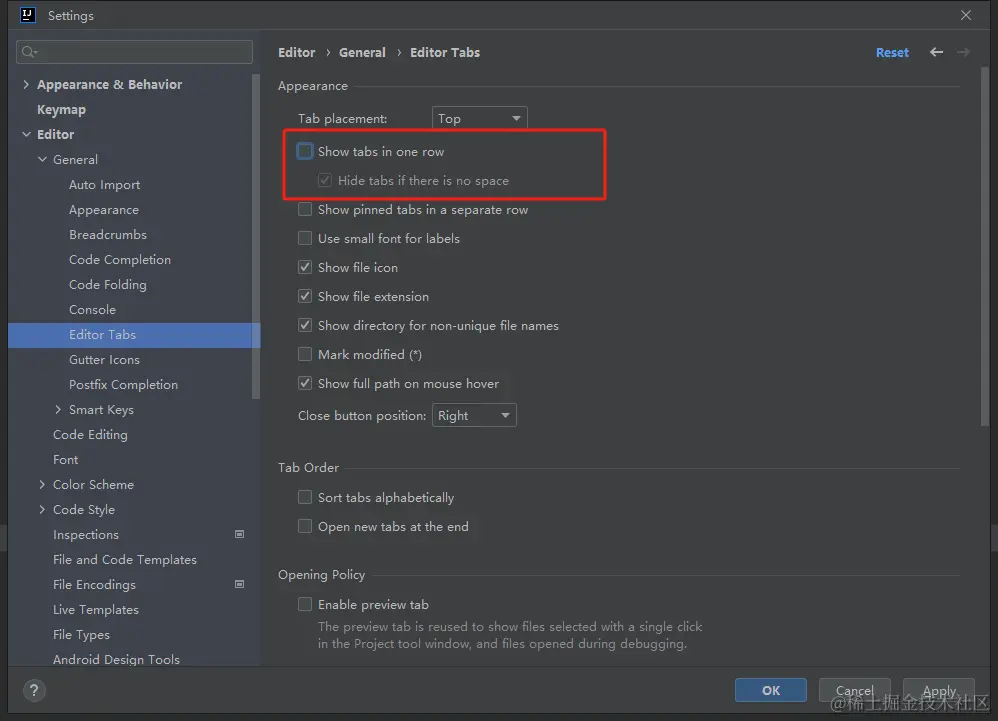Select Font in the settings tree
Image resolution: width=998 pixels, height=721 pixels.
click(66, 459)
